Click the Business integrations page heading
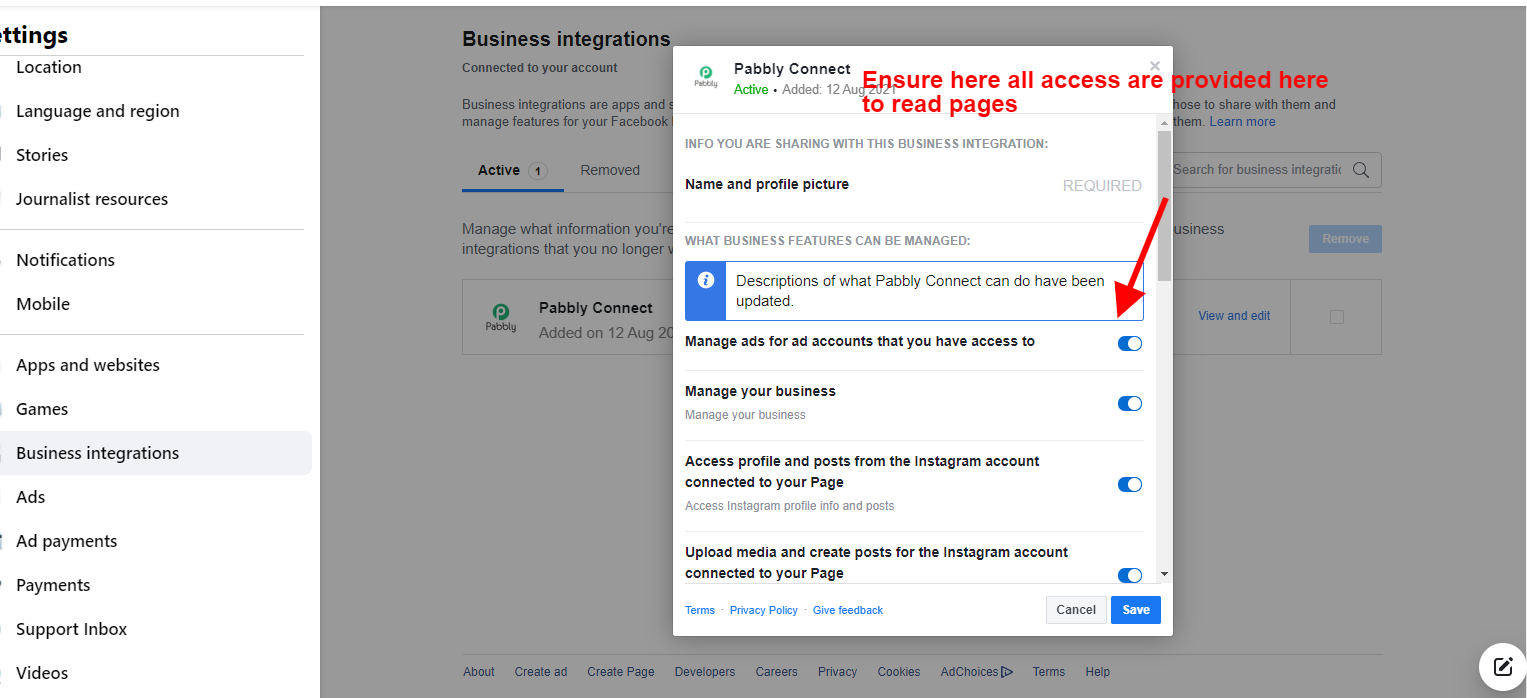The height and width of the screenshot is (698, 1527). [566, 39]
